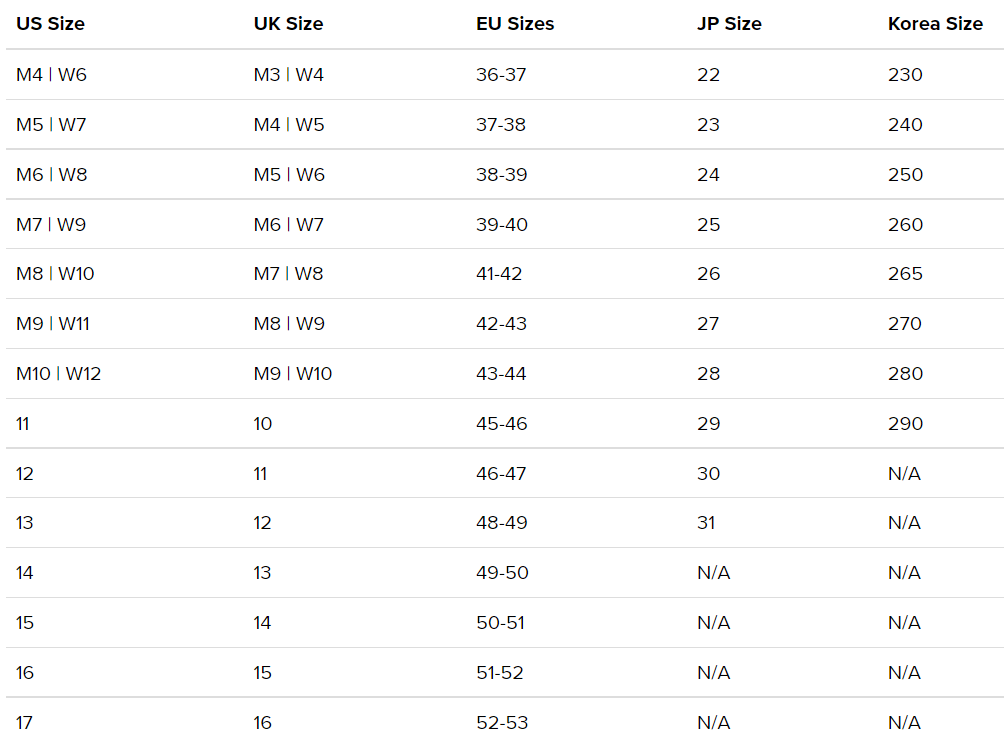Screen dimensions: 1004x745
Task: Select the US size M4 | W6 cell
Action: coord(52,75)
